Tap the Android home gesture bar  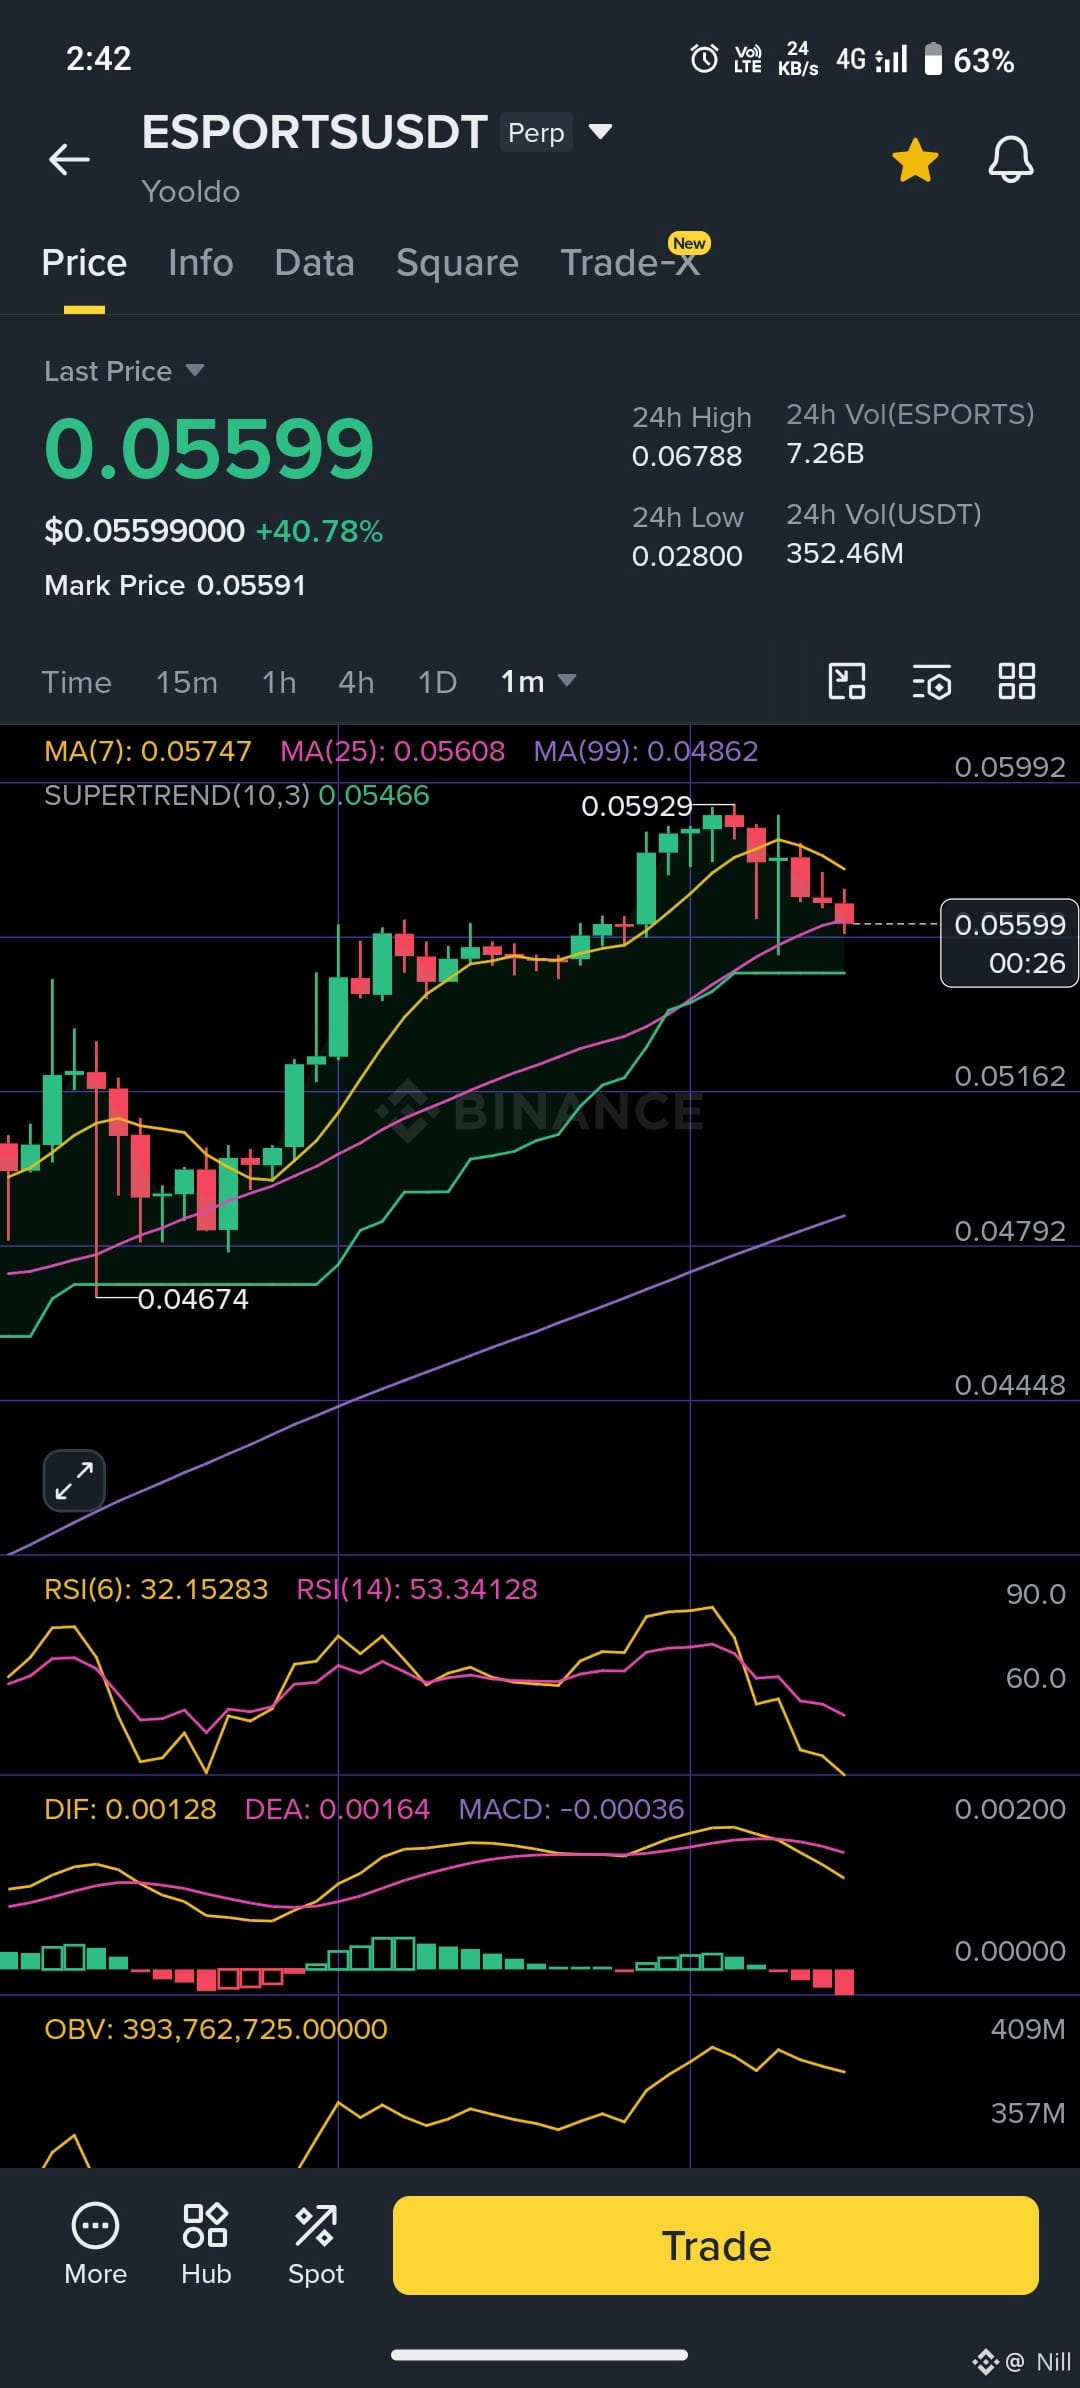[540, 2354]
